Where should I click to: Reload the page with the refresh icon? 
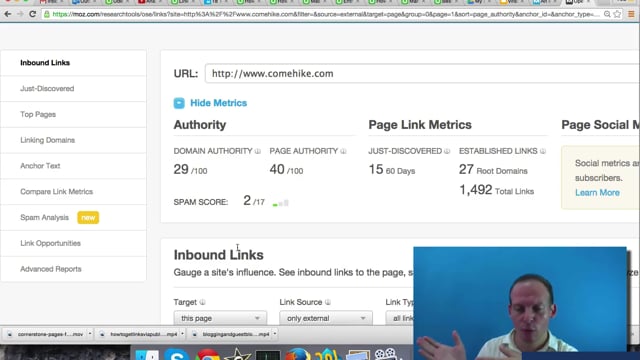pos(33,14)
